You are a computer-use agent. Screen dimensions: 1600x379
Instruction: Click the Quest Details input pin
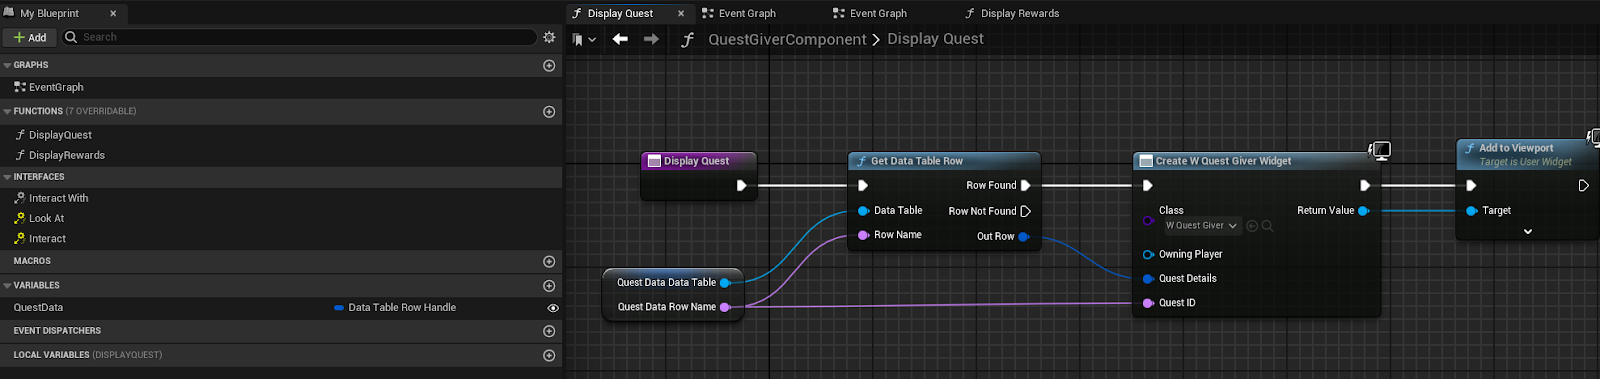tap(1148, 279)
